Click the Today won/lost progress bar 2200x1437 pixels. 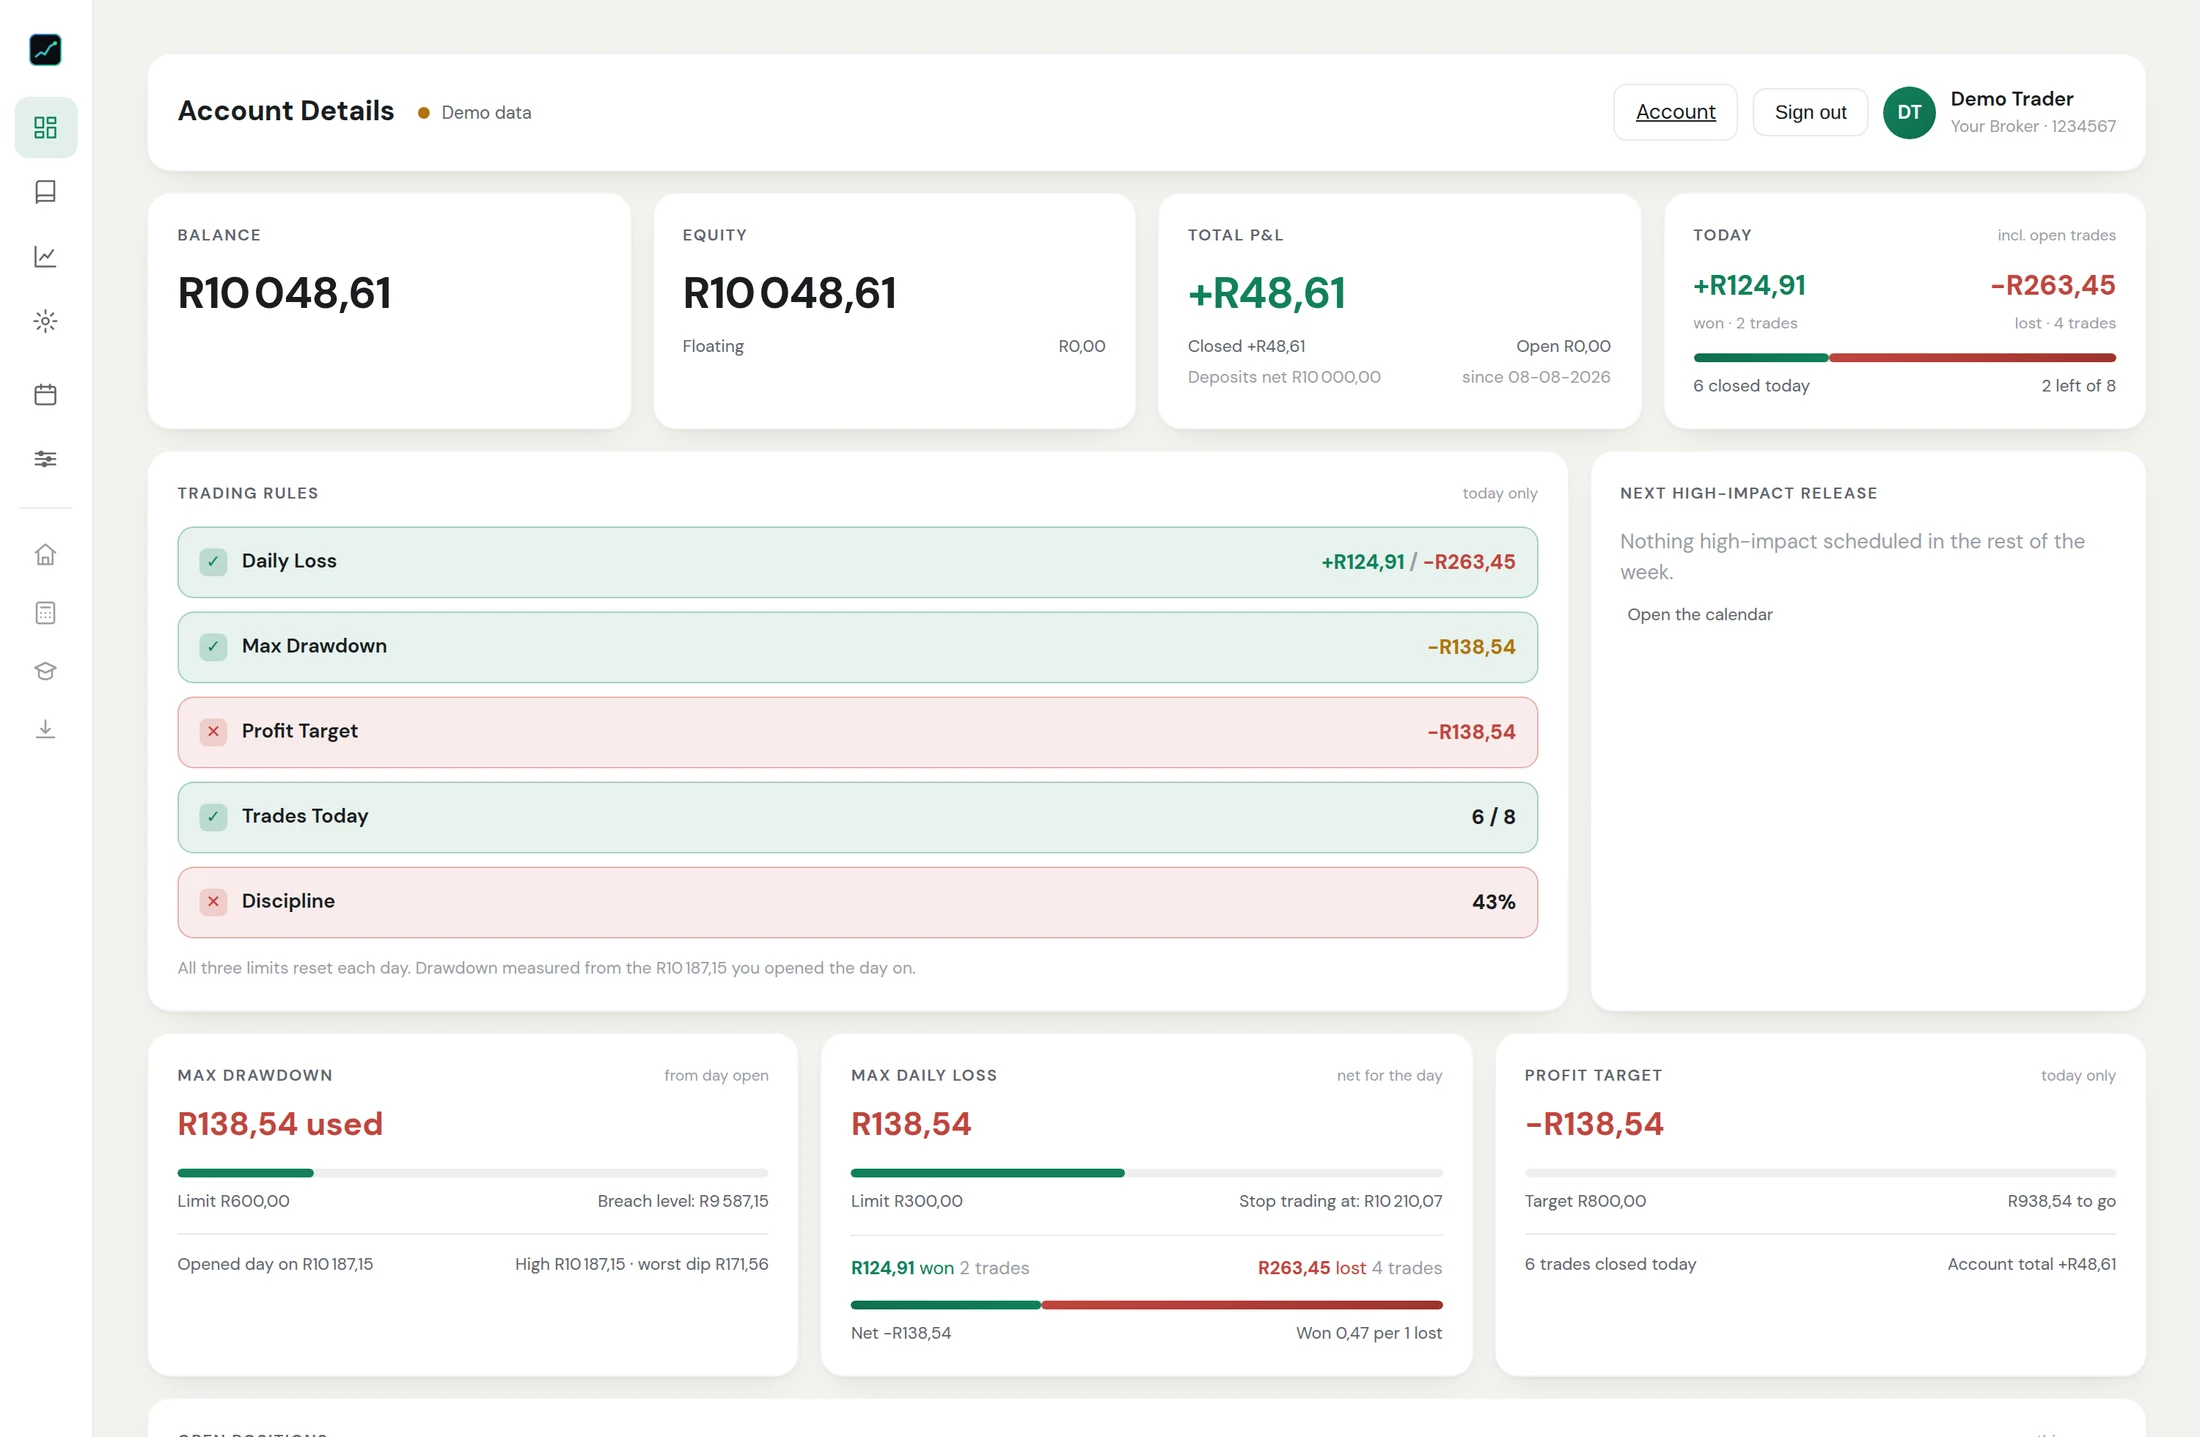1904,357
